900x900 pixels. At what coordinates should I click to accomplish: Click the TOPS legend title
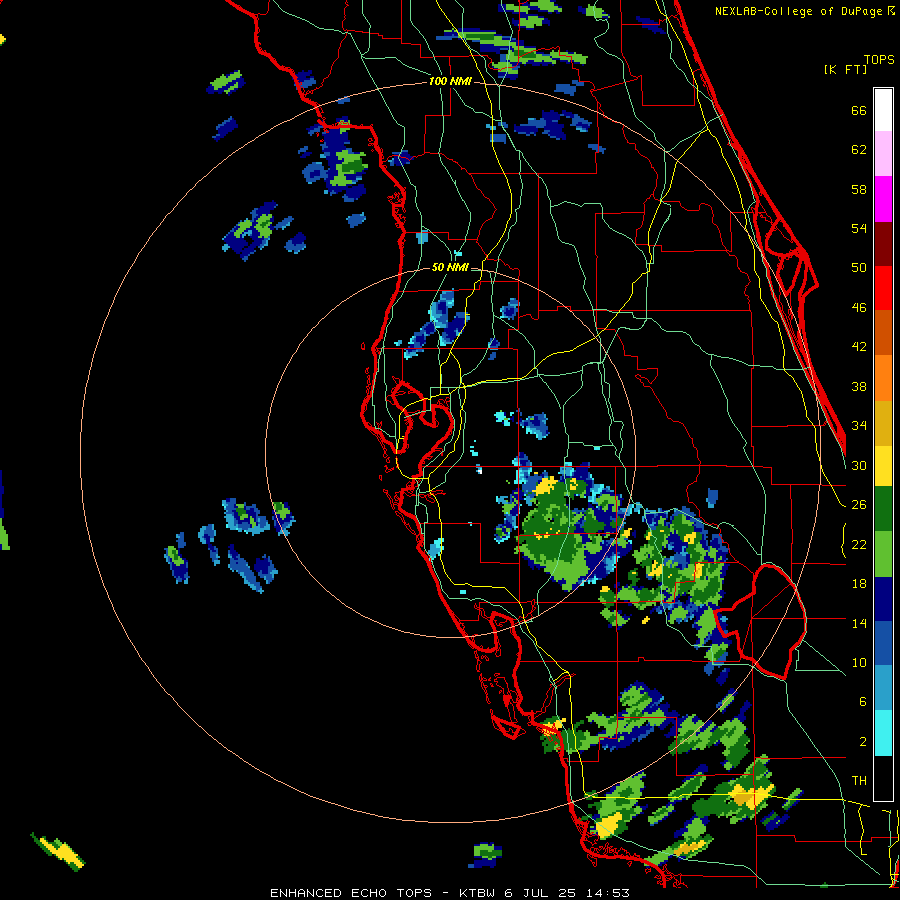(x=879, y=60)
